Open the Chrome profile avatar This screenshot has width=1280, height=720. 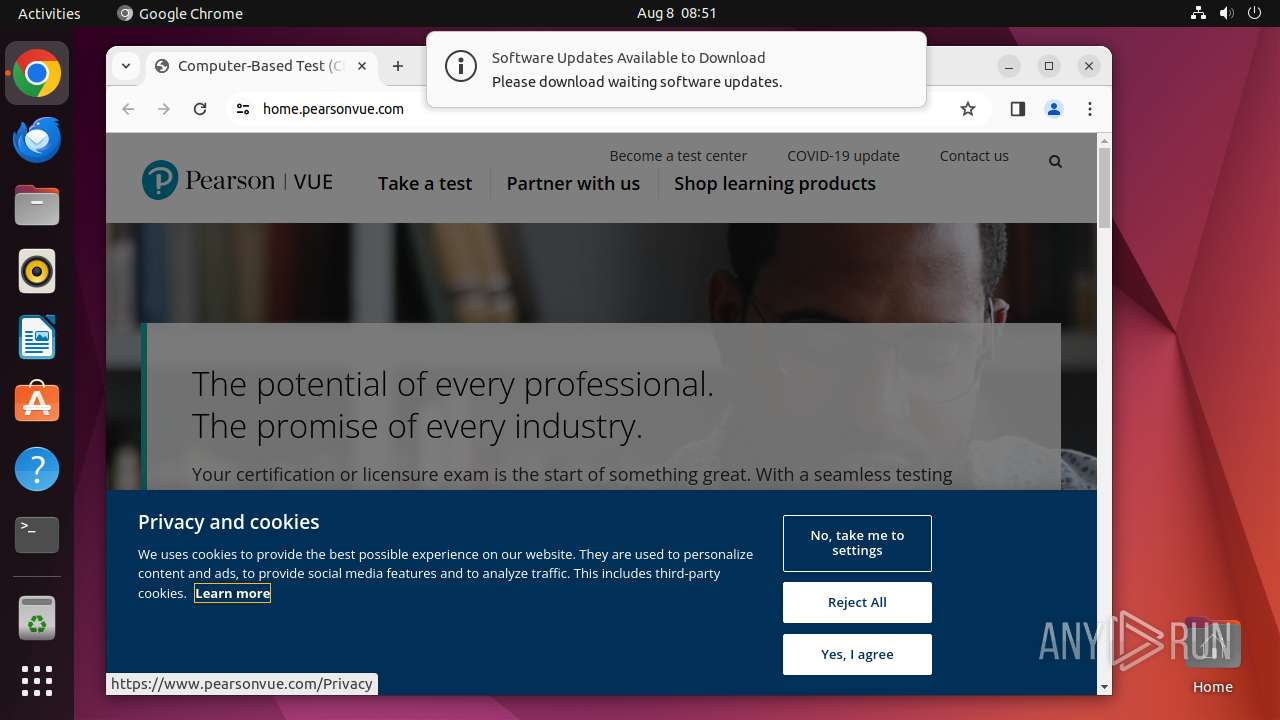click(x=1053, y=109)
